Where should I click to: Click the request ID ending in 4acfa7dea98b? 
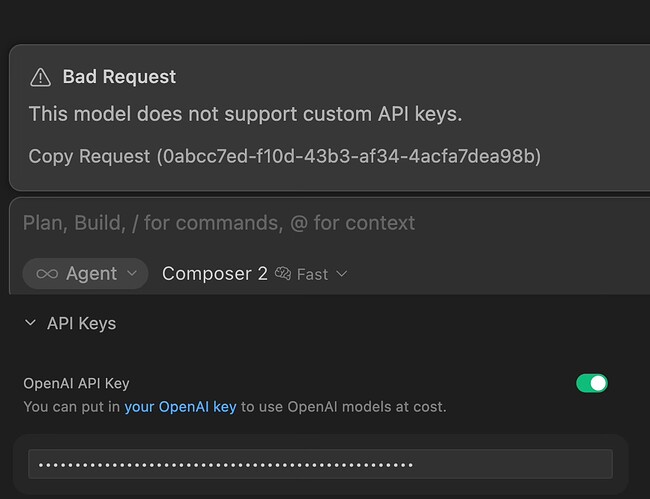[x=349, y=156]
